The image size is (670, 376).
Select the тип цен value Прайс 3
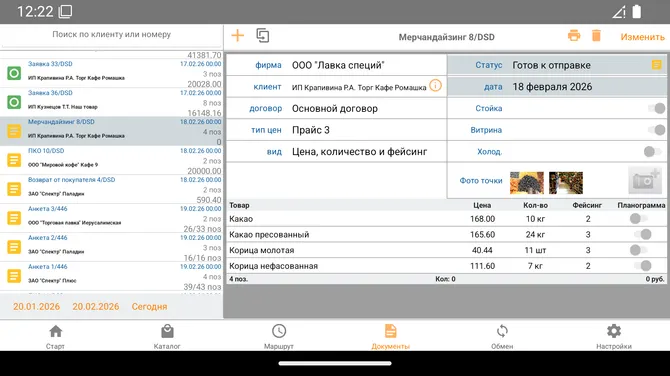pos(311,130)
